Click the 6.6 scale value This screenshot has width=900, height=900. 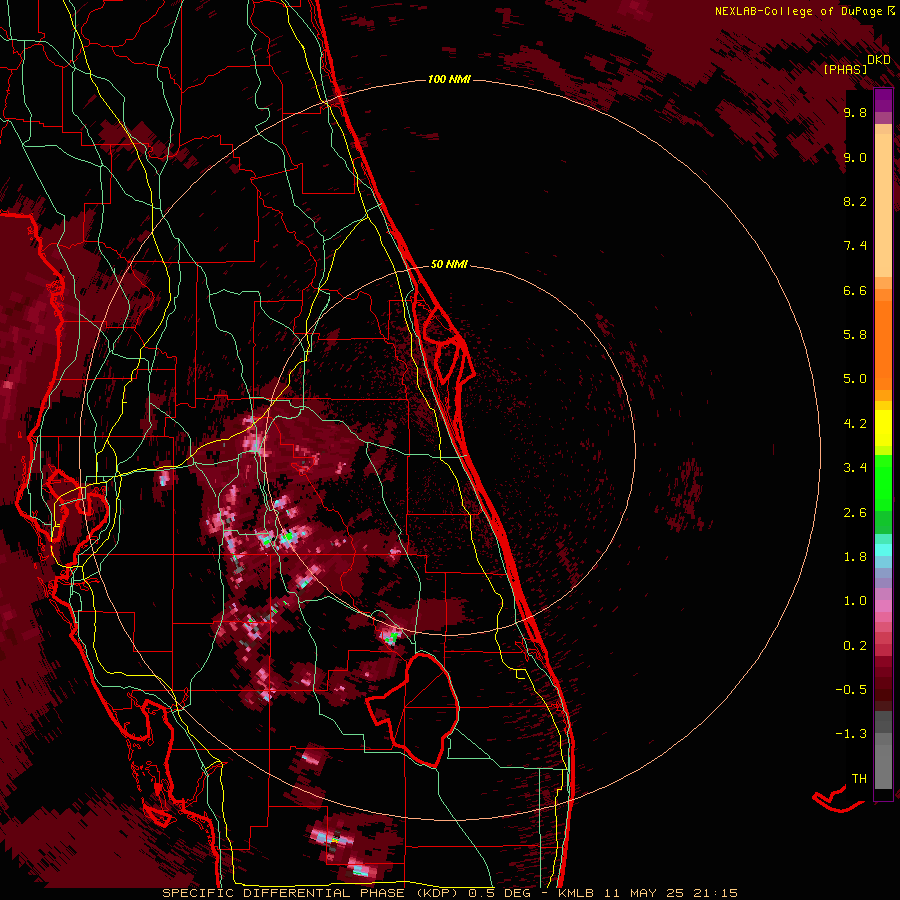pos(855,290)
